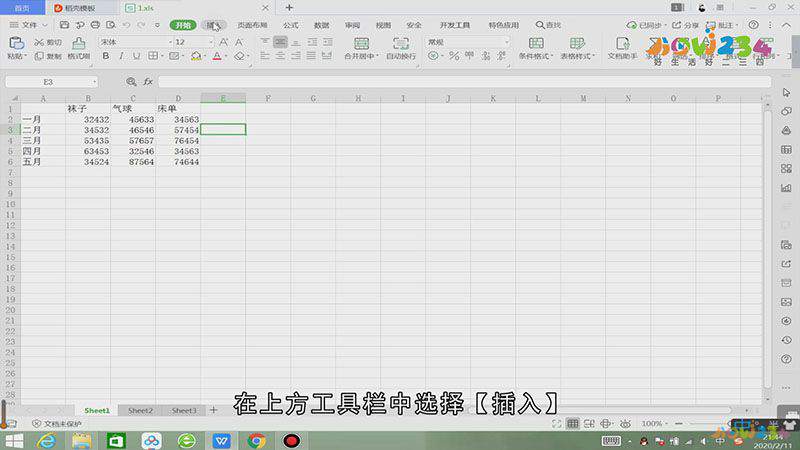Click the Merge and Center (合并居中) icon
This screenshot has height=450, width=800.
(361, 43)
